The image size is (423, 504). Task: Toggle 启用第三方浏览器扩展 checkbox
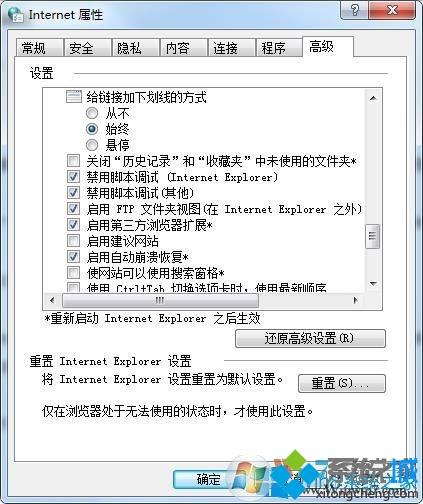point(73,225)
